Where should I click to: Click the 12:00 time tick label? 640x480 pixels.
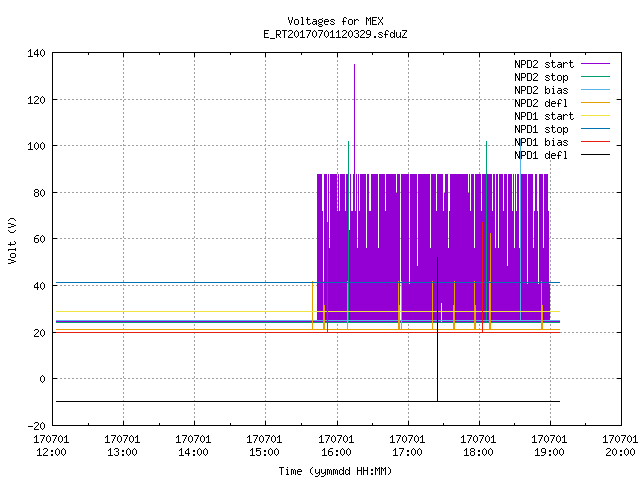[51, 452]
